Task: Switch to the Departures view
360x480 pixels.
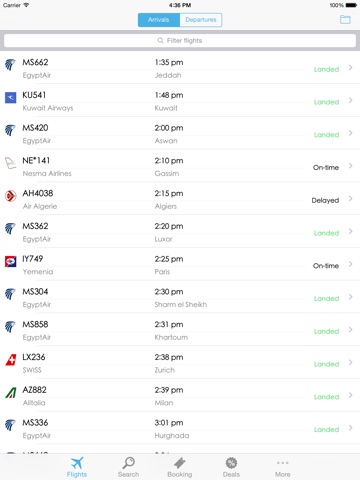Action: coord(201,20)
